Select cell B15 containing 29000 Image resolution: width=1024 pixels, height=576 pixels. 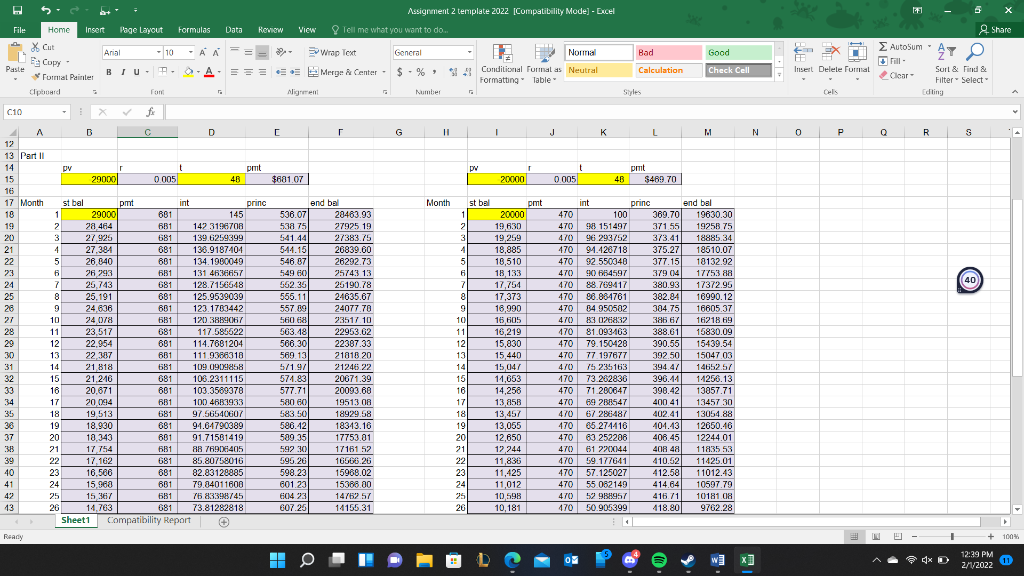point(87,179)
